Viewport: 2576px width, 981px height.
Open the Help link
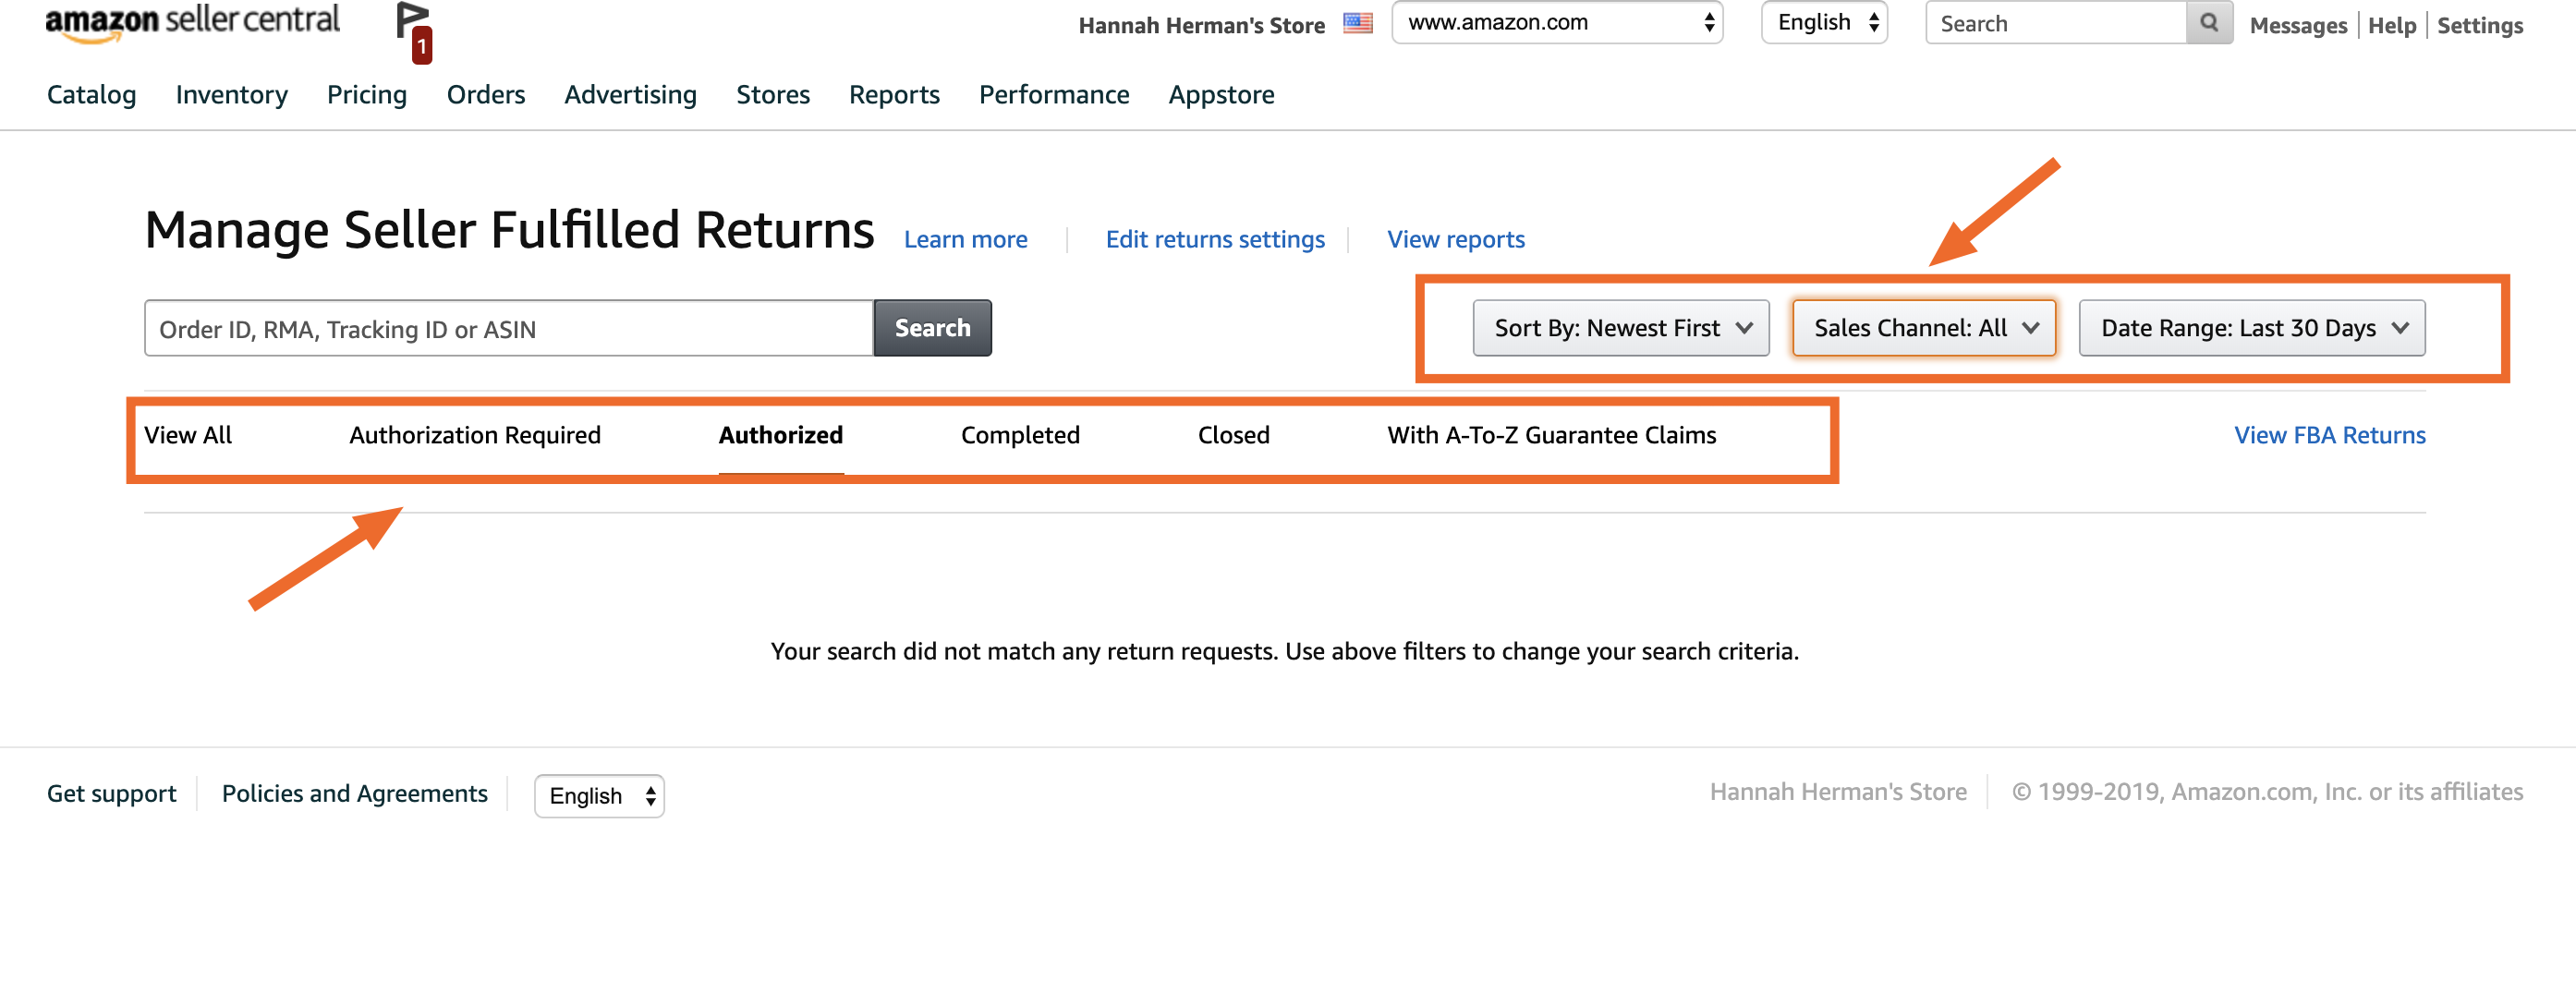tap(2391, 25)
